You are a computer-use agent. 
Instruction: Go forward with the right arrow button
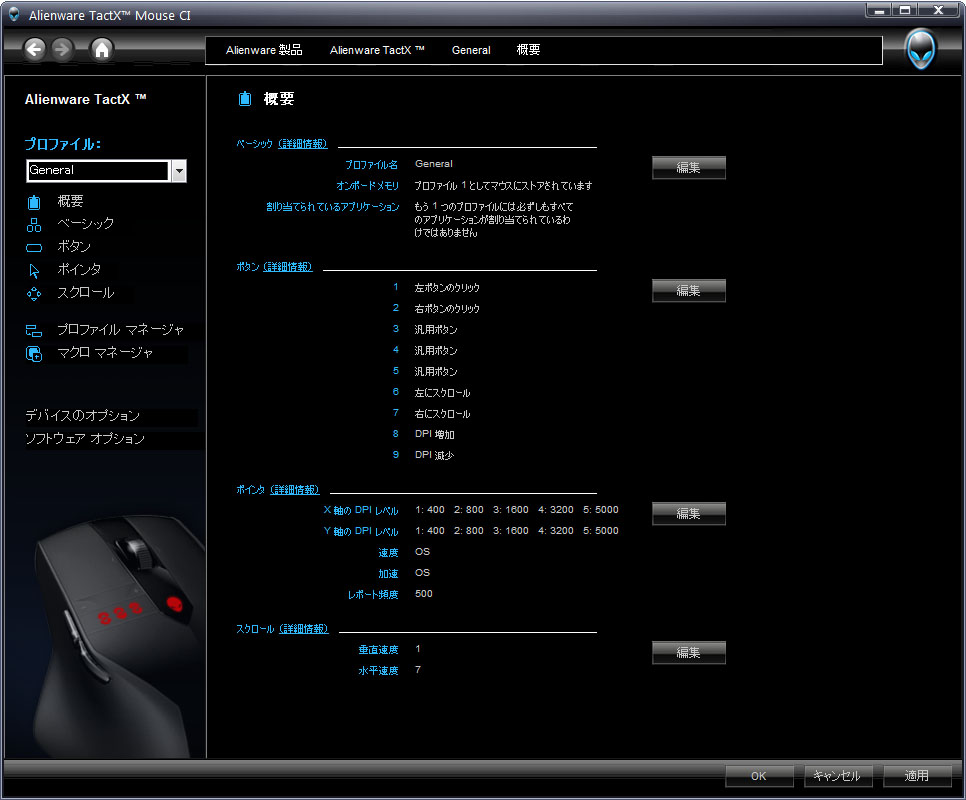tap(62, 49)
